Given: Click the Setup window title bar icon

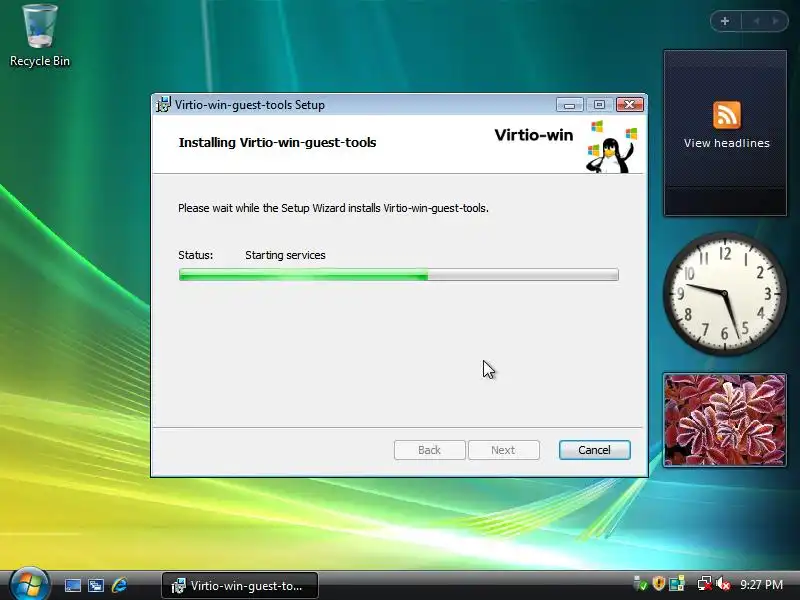Looking at the screenshot, I should pyautogui.click(x=163, y=105).
